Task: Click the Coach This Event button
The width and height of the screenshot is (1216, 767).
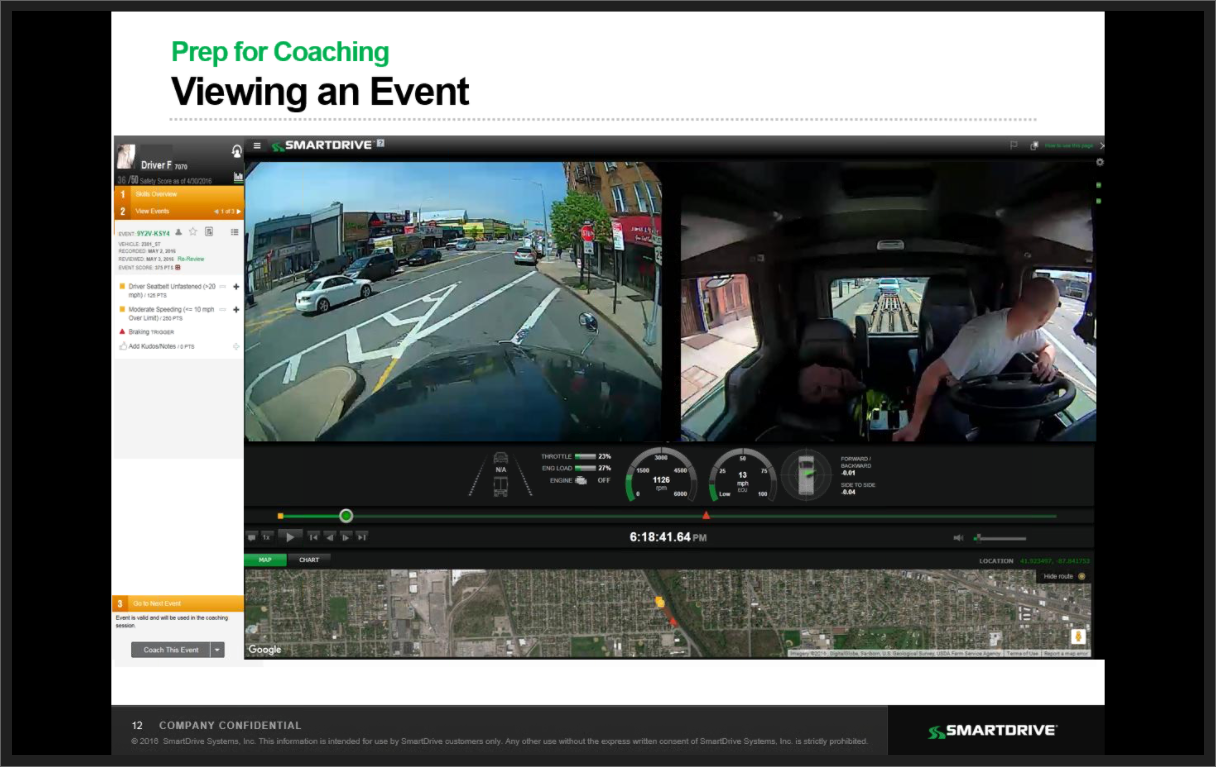Action: click(170, 649)
